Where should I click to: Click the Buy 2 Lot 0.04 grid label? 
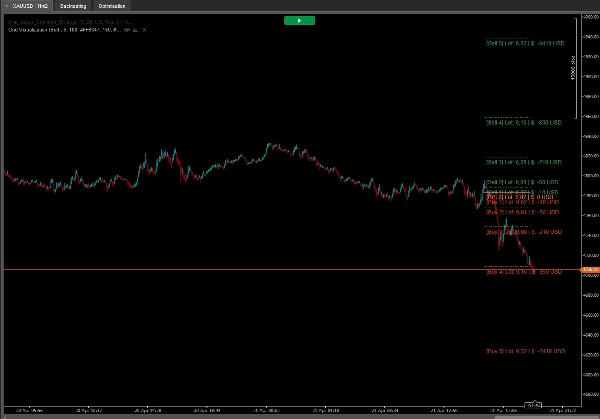(x=522, y=212)
